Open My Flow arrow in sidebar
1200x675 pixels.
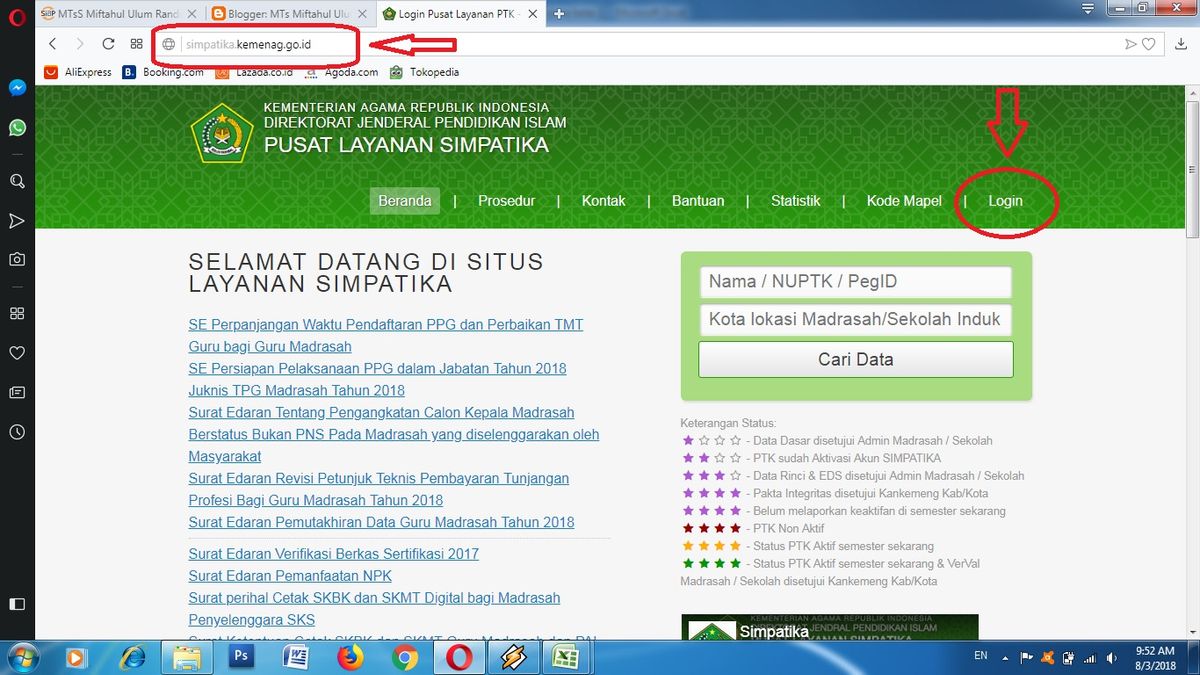tap(17, 220)
